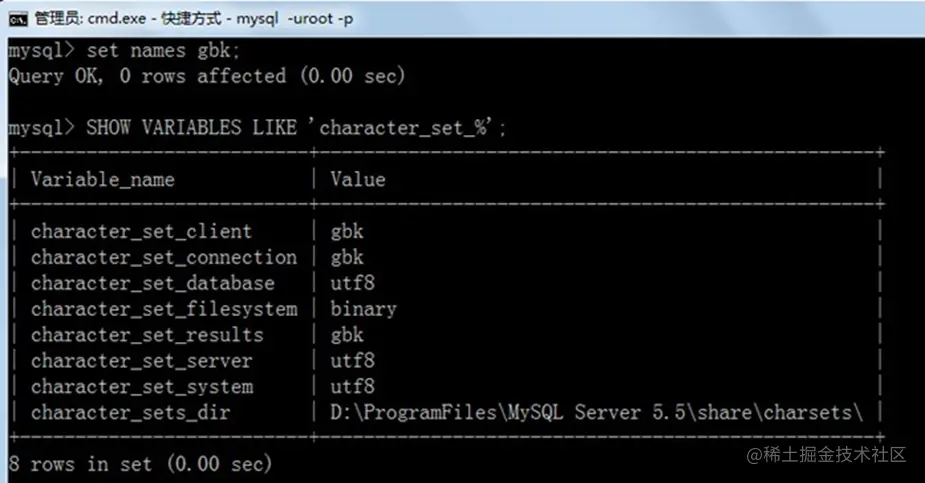The width and height of the screenshot is (925, 483).
Task: Select the character_set_system row name
Action: 141,387
